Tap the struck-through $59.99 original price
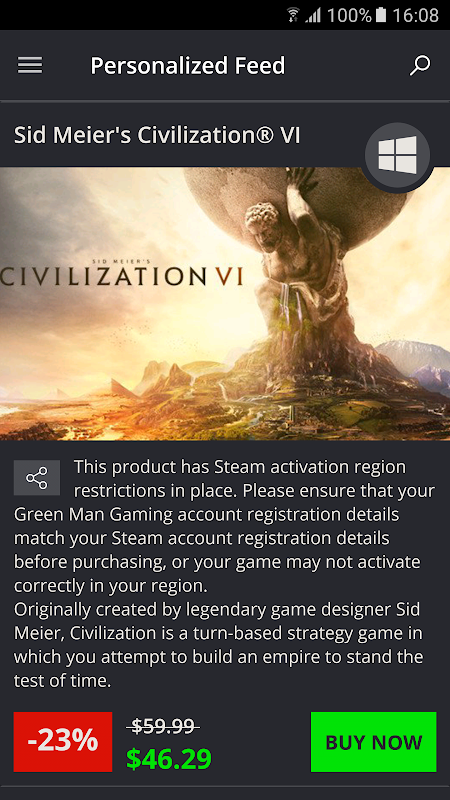Screen dimensions: 450x800 tap(163, 726)
